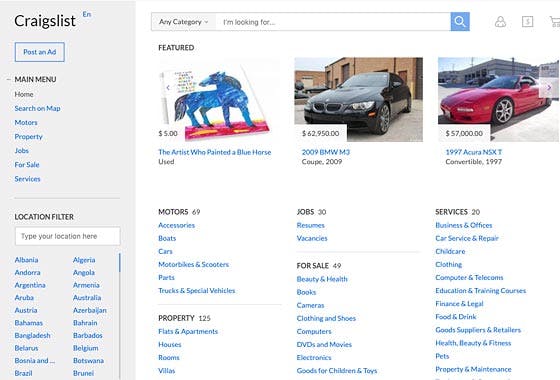Open The Artist Who Painted a Blue Horse link
The width and height of the screenshot is (560, 380).
point(215,152)
